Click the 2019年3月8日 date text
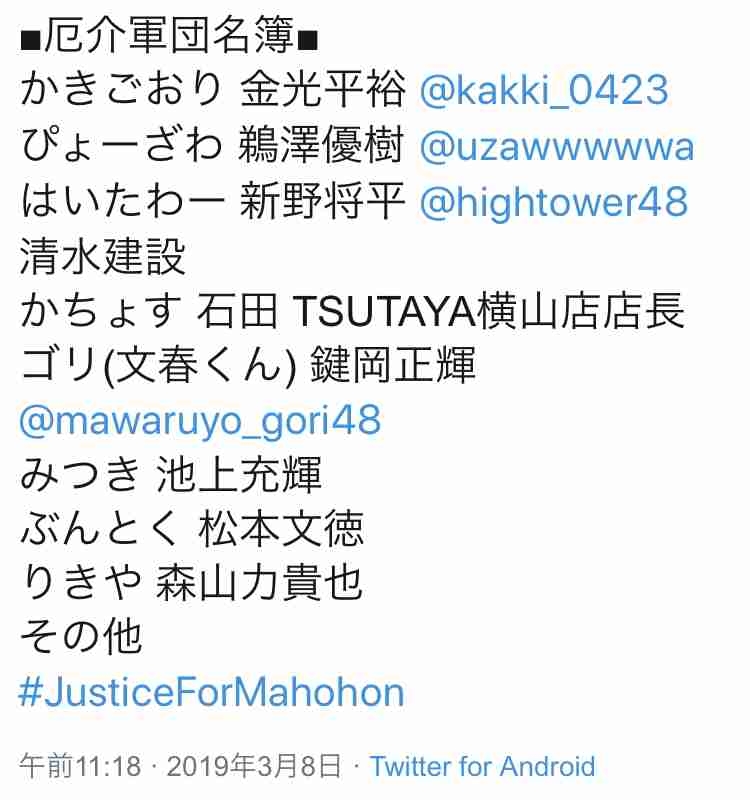 [x=254, y=766]
